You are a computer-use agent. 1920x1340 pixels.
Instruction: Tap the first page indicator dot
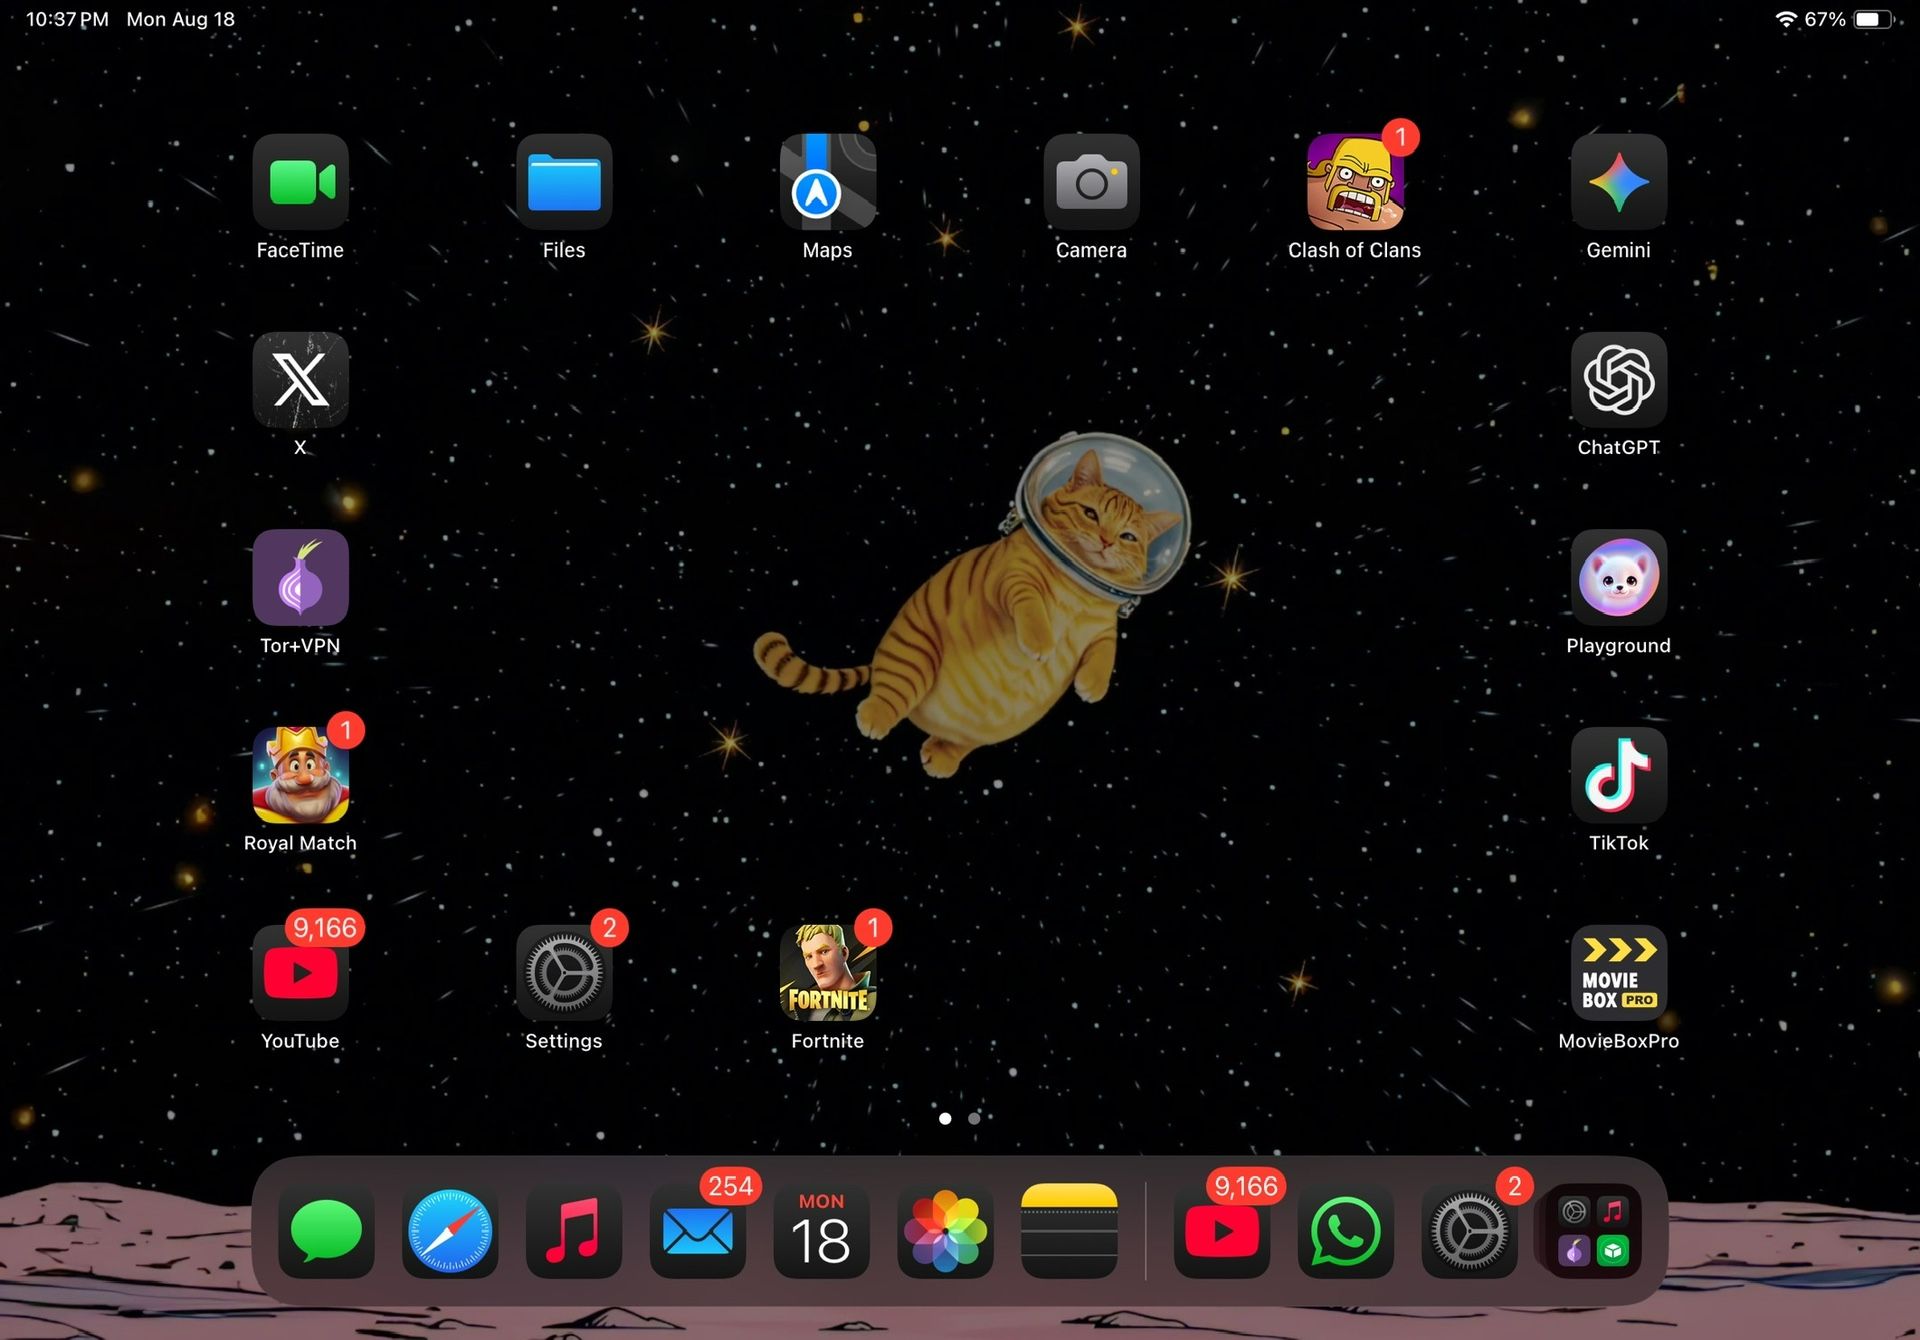click(x=945, y=1118)
